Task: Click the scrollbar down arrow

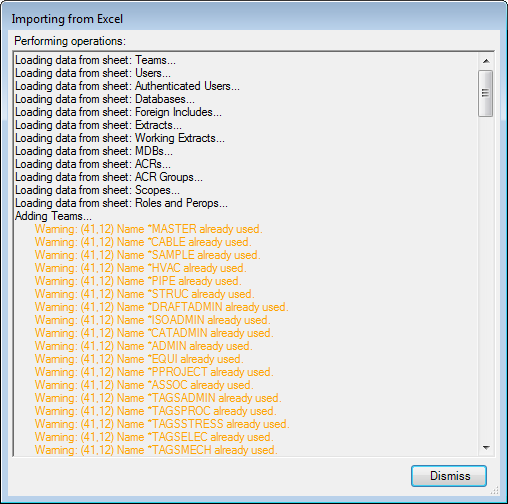Action: pos(486,448)
